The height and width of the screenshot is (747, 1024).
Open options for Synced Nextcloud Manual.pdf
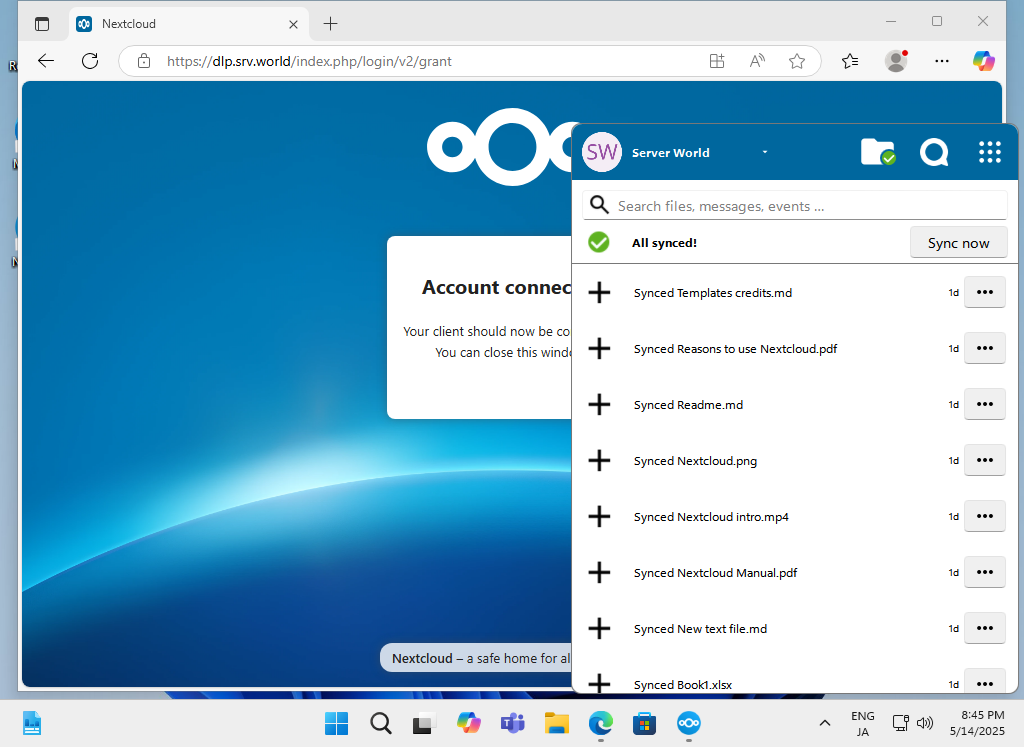click(x=984, y=573)
